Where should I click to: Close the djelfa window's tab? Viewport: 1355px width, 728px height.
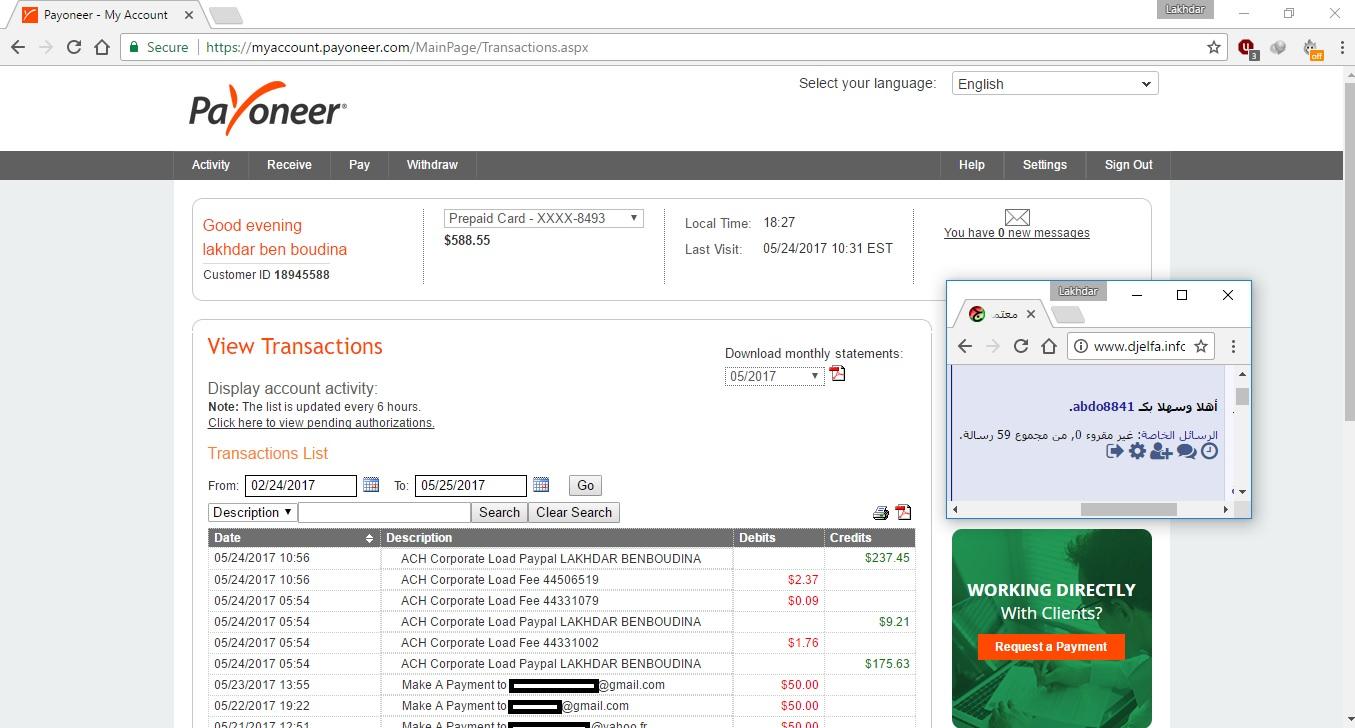tap(1031, 314)
